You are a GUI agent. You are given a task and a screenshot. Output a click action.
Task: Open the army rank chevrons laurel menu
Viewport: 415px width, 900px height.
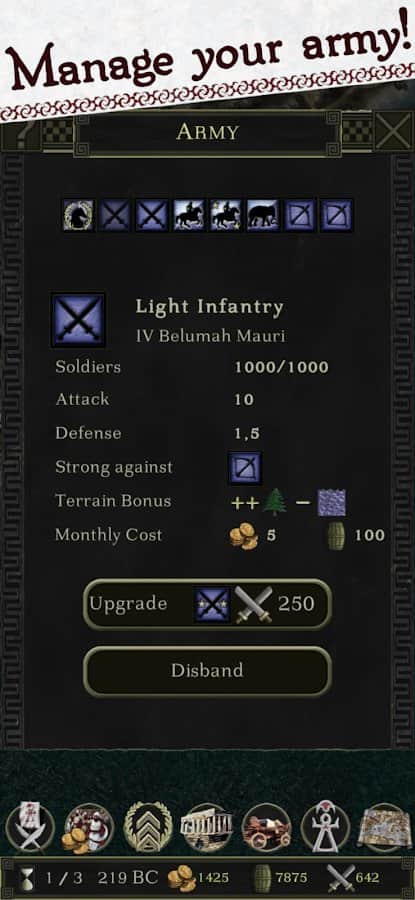click(x=148, y=827)
